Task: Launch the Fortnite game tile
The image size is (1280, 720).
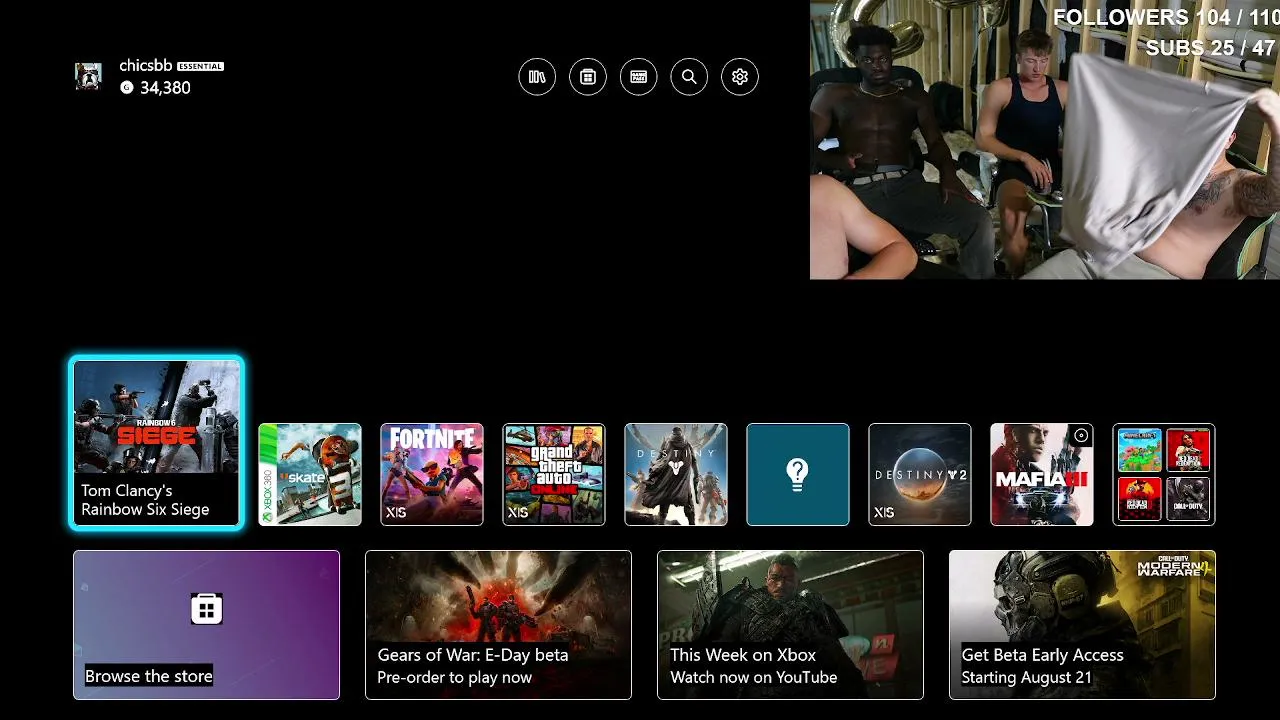Action: click(432, 474)
